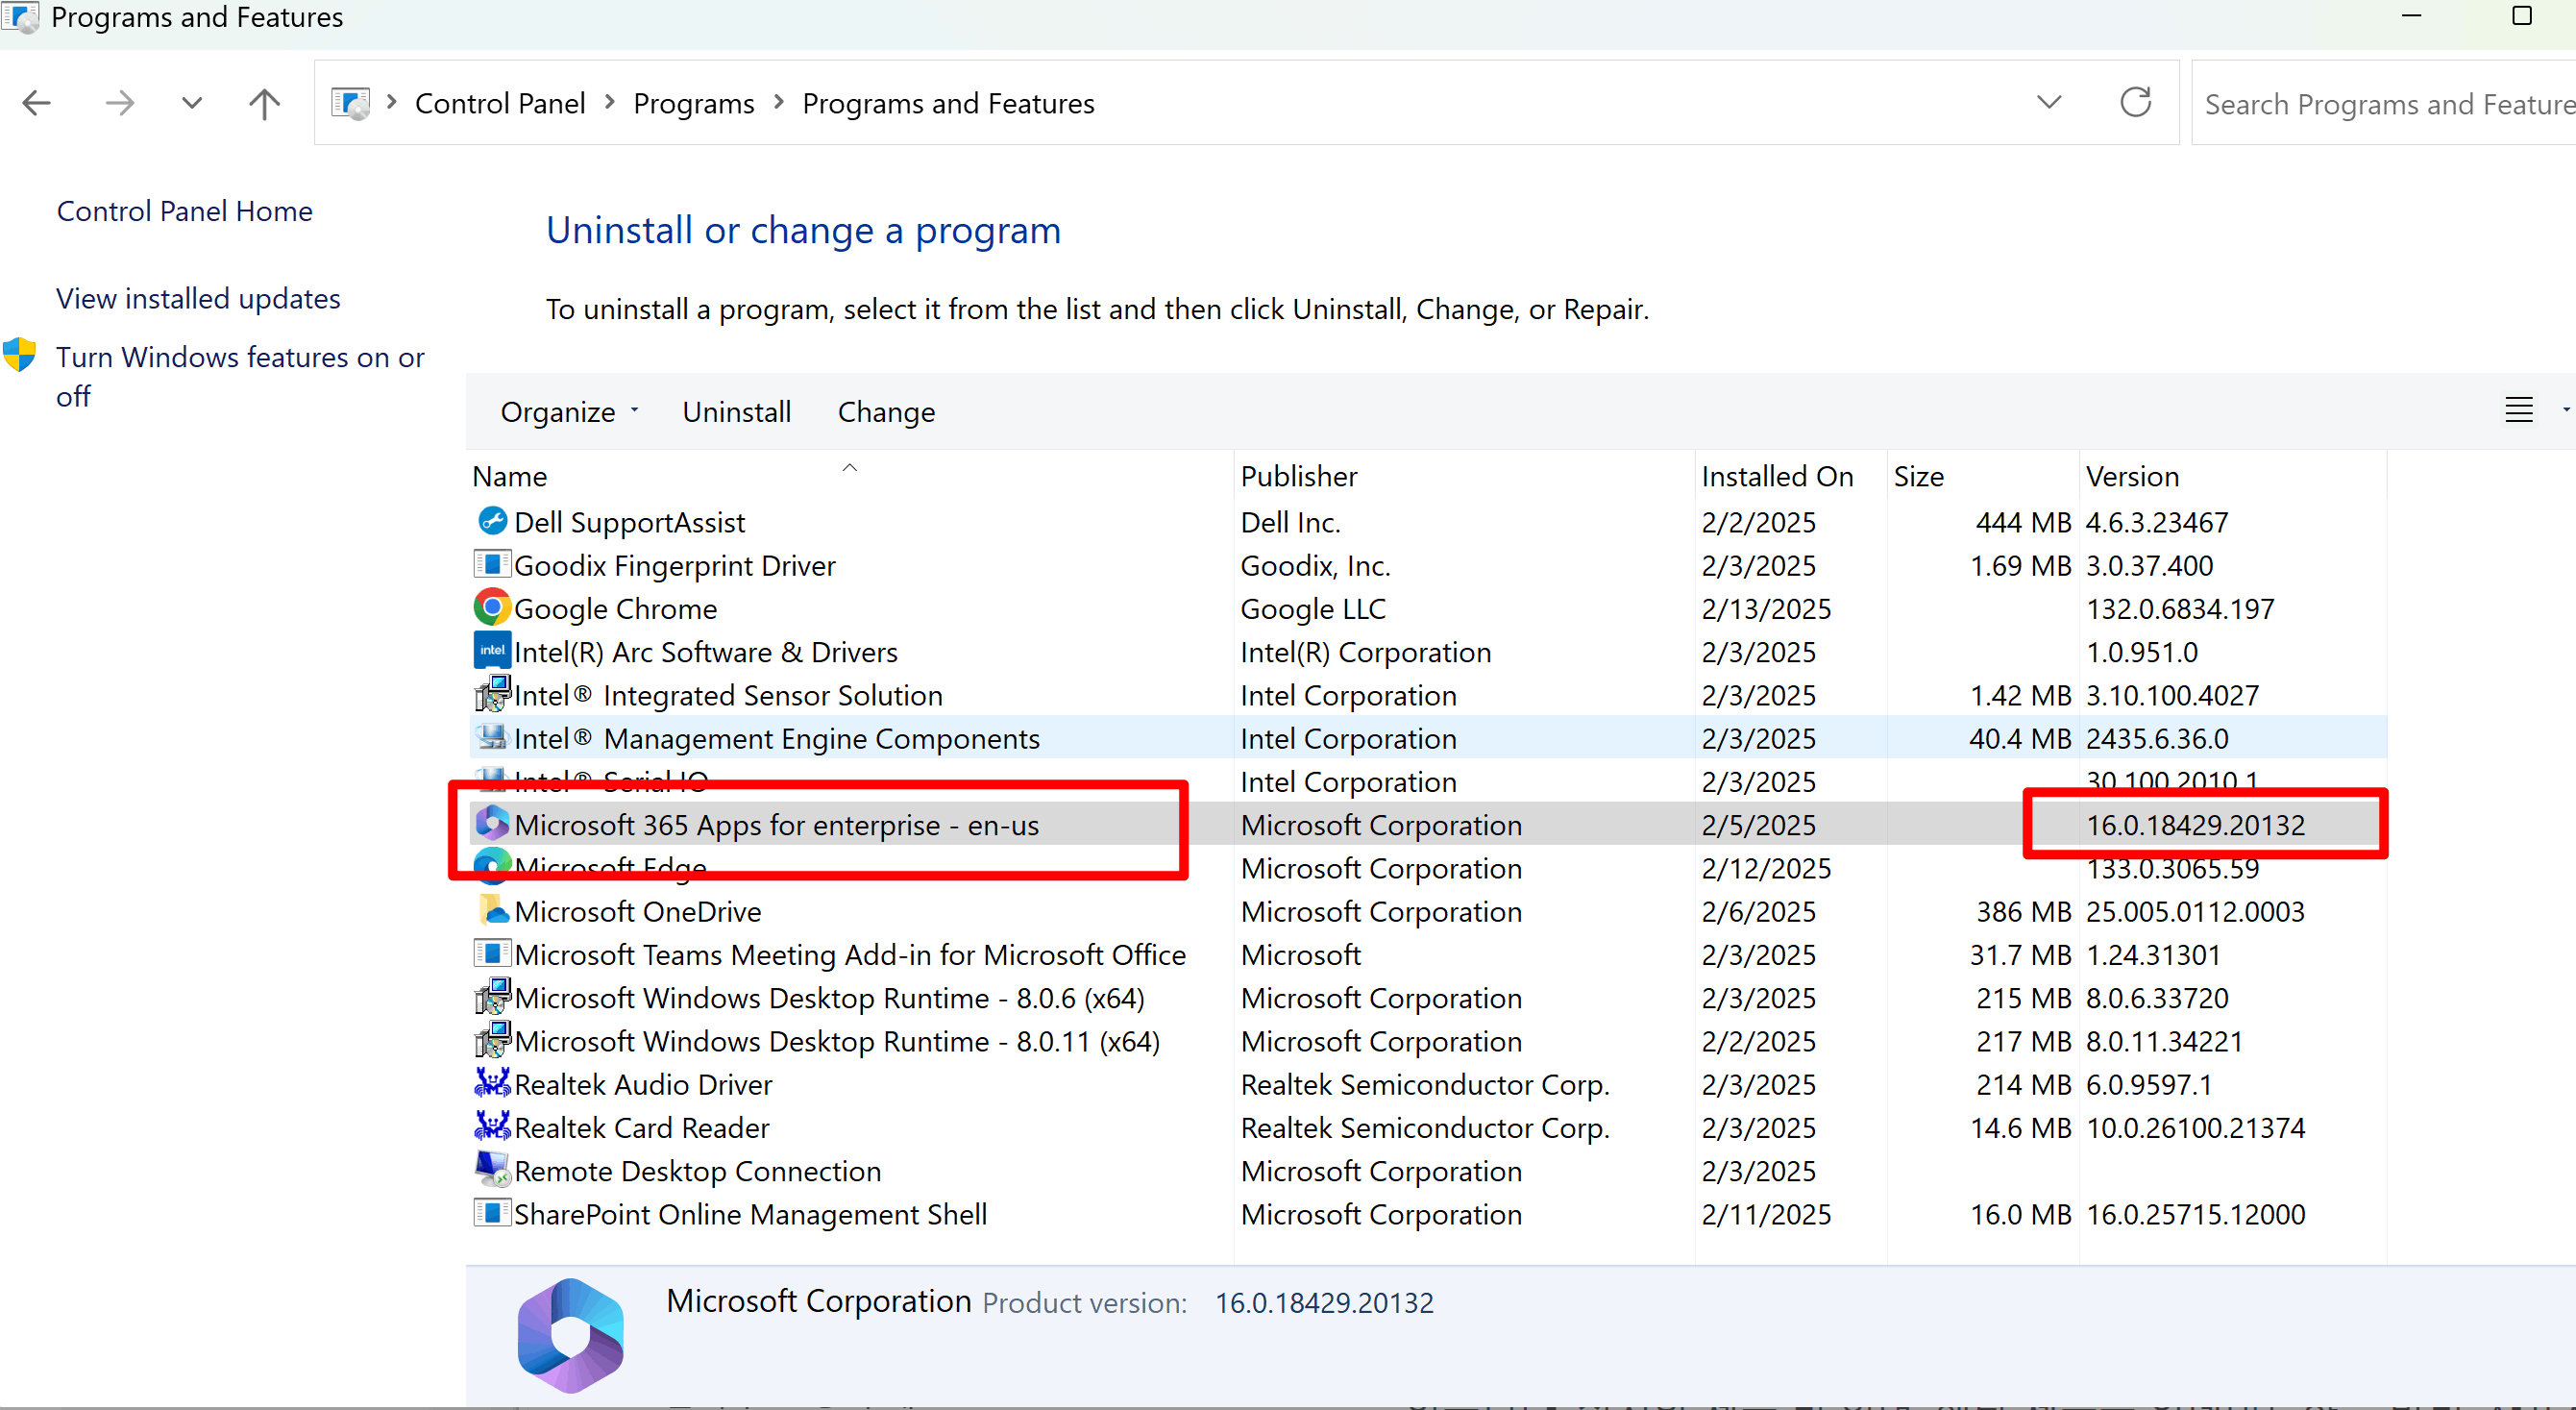Sort by Installed On column header

(x=1791, y=476)
